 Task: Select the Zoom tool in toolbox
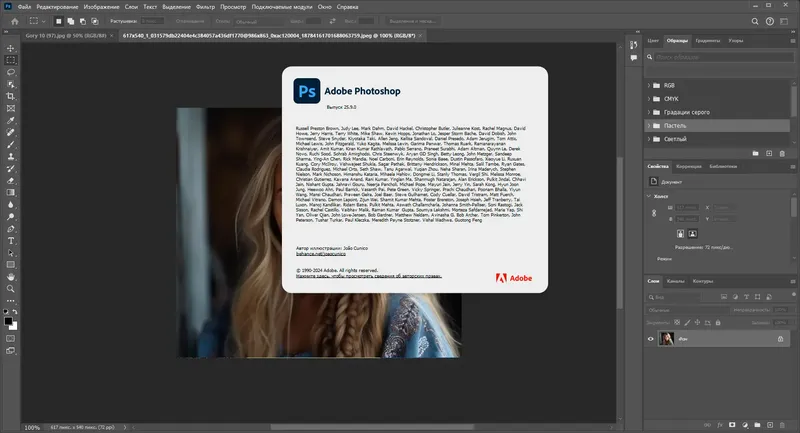[x=11, y=289]
